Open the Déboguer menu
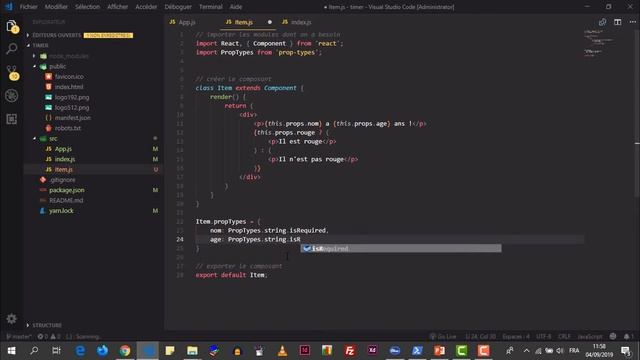 point(178,7)
